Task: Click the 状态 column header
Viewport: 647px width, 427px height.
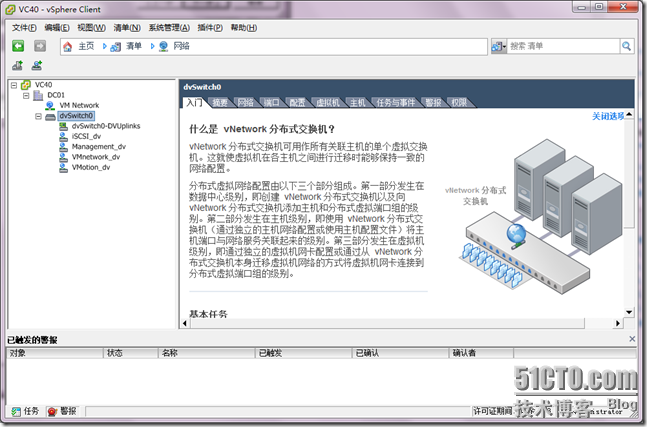Action: tap(130, 353)
